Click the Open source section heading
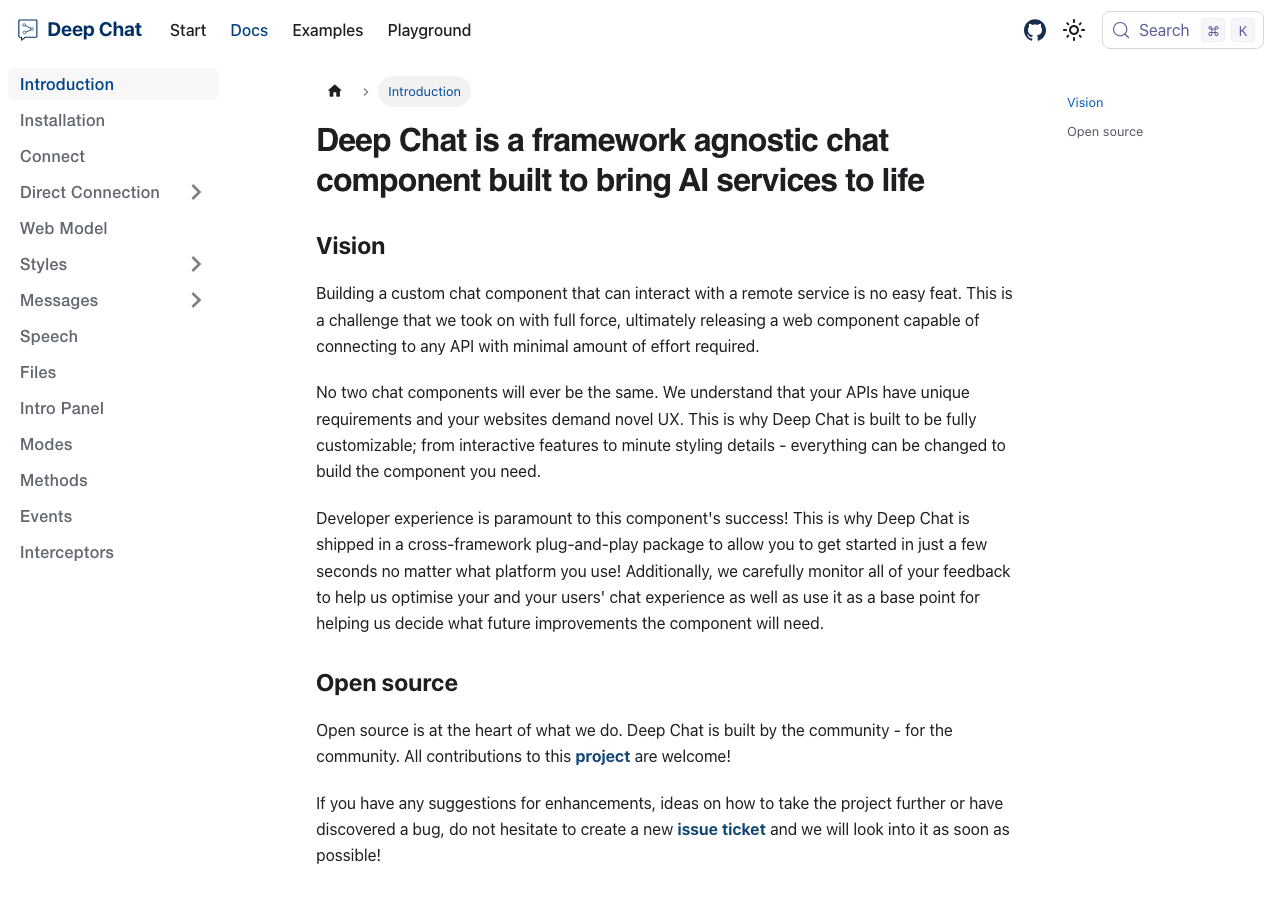 387,683
